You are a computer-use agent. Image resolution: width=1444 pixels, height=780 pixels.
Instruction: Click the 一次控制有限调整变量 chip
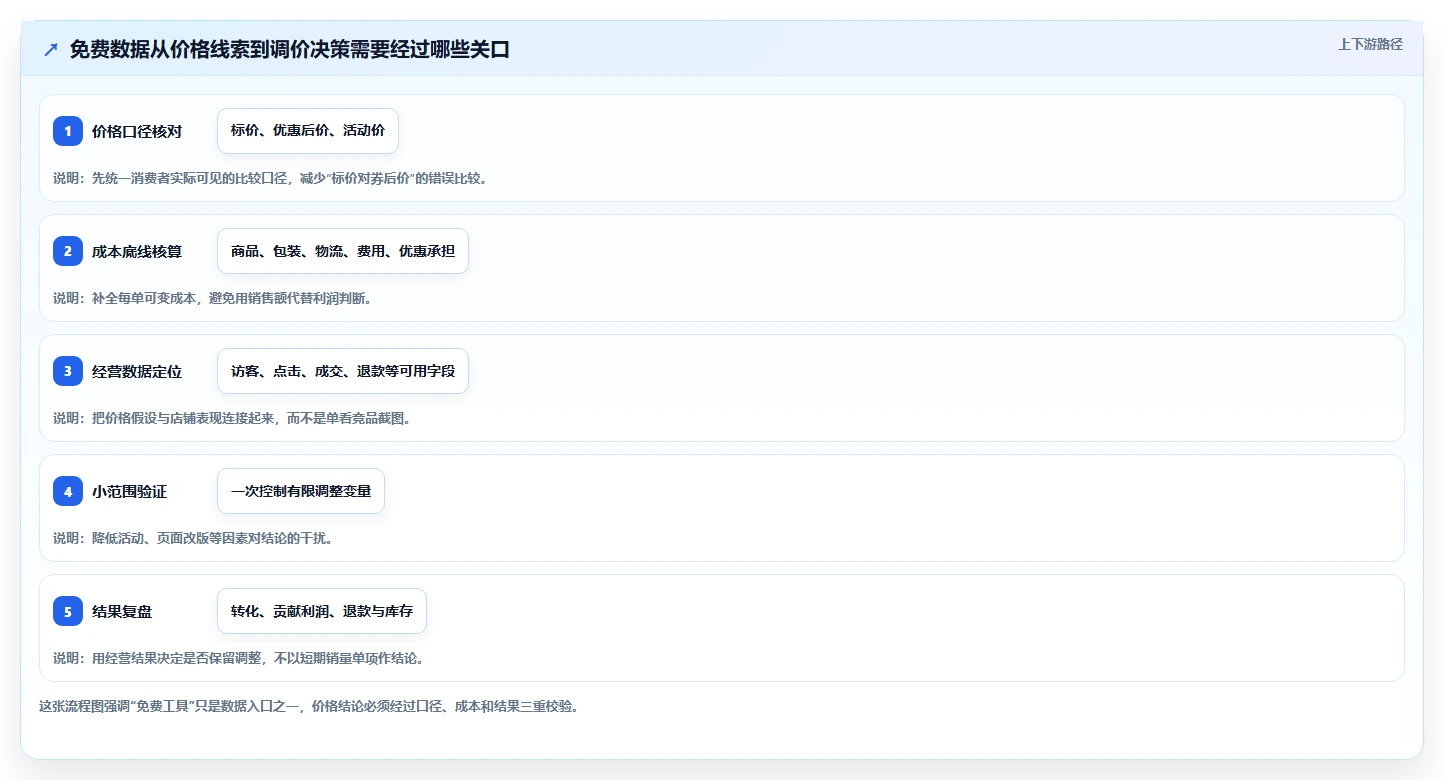301,491
